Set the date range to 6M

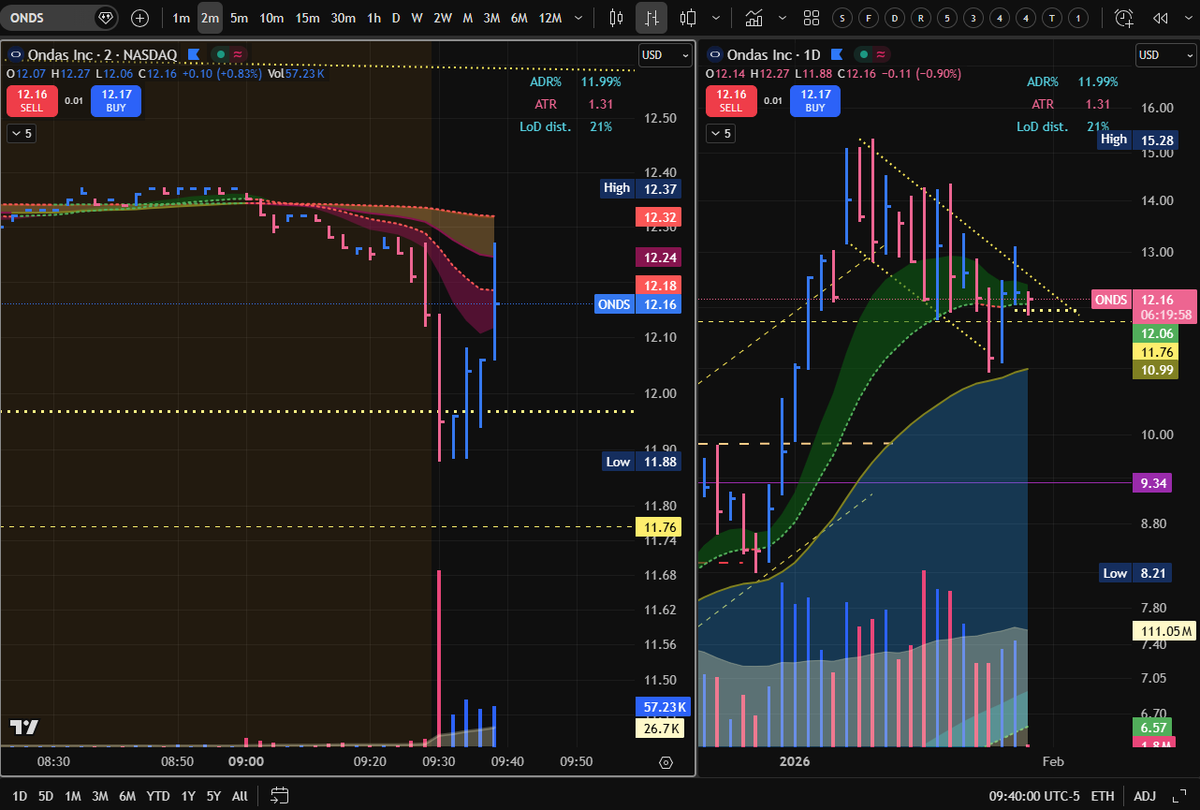click(x=127, y=796)
